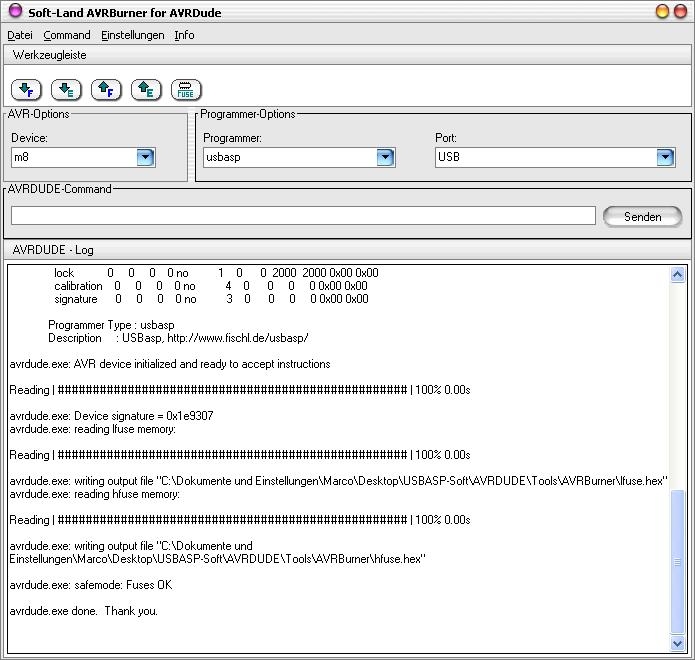Click the AVRBurner app icon in title bar
The height and width of the screenshot is (660, 695).
point(15,12)
